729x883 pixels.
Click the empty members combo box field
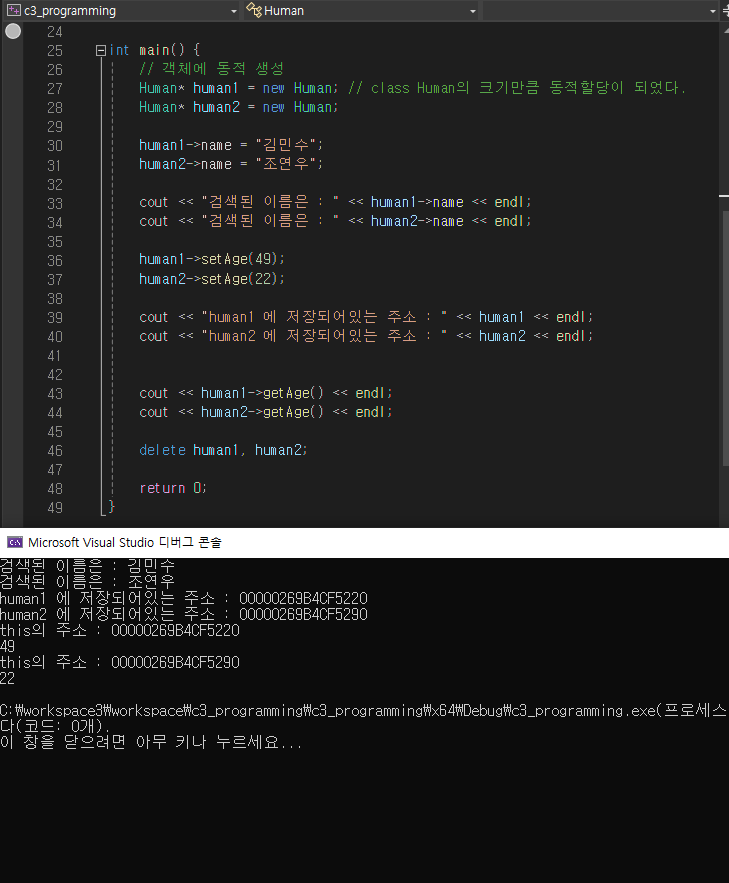pos(600,11)
